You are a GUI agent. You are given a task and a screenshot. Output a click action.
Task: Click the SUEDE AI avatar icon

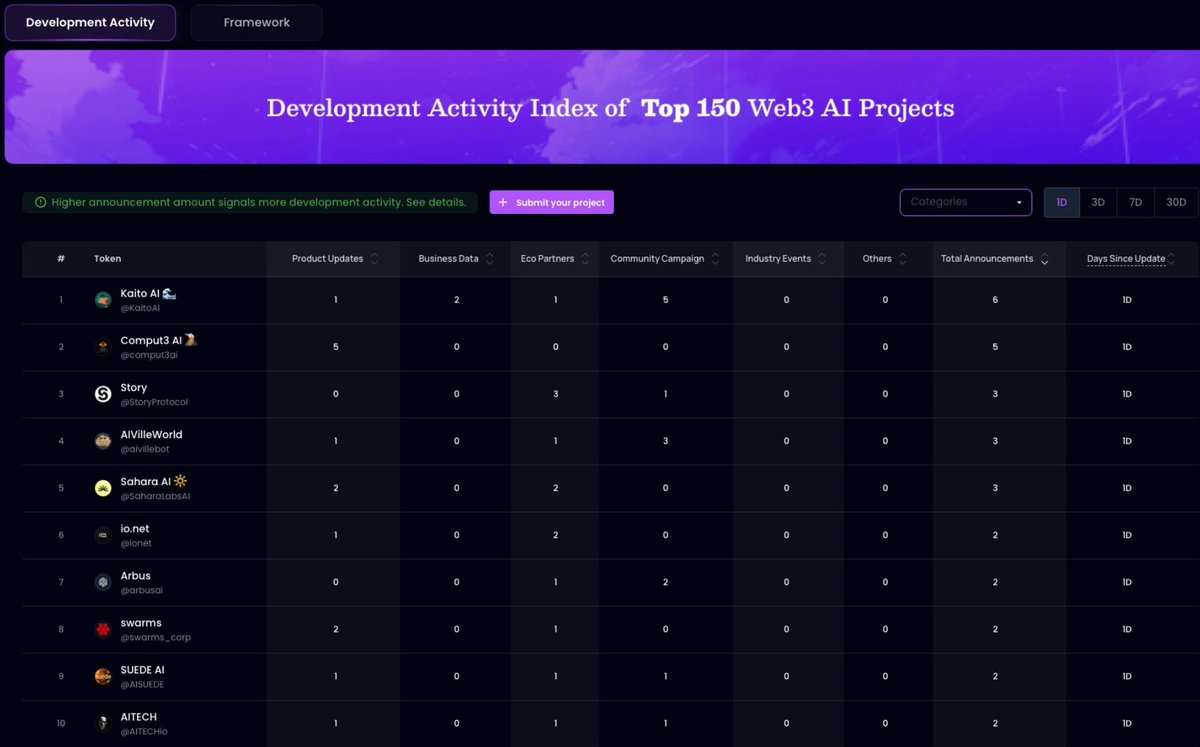coord(103,676)
